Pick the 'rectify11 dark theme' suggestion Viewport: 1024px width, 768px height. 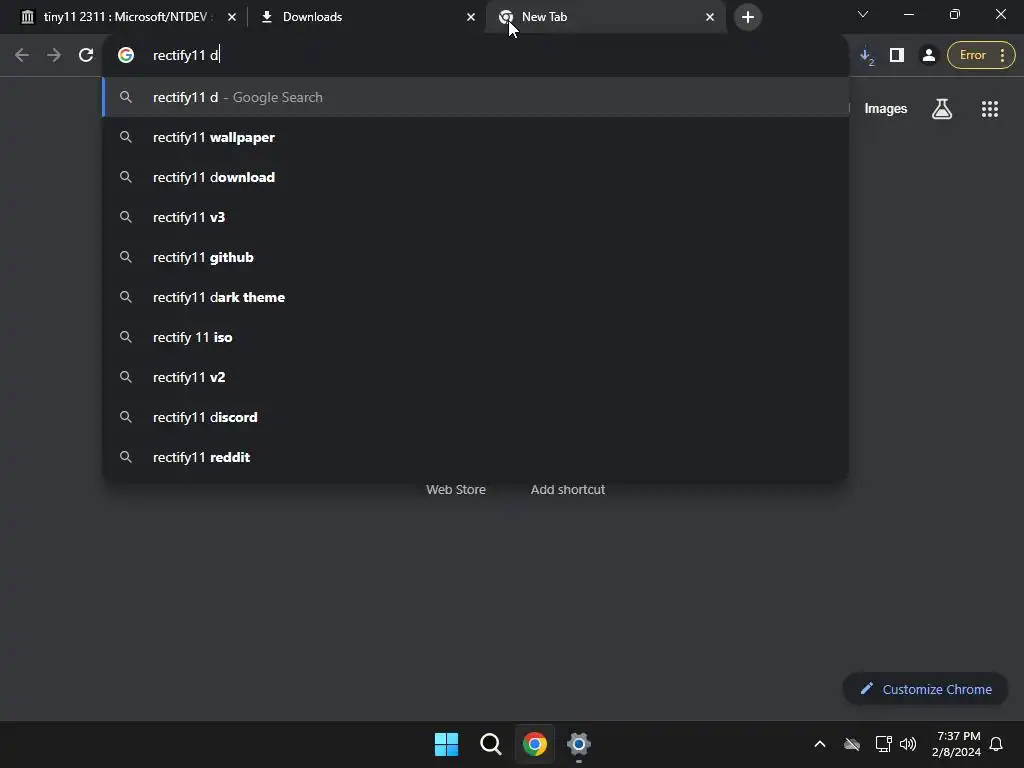[x=476, y=297]
